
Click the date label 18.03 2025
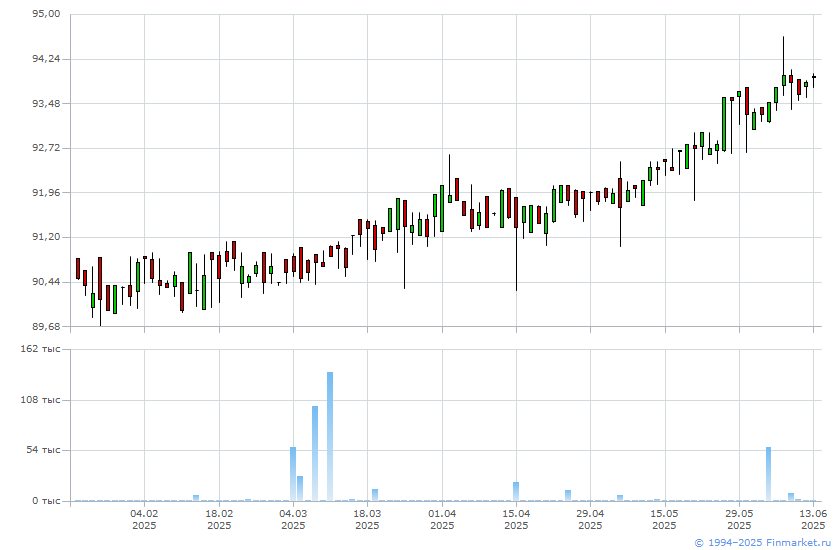(x=368, y=519)
